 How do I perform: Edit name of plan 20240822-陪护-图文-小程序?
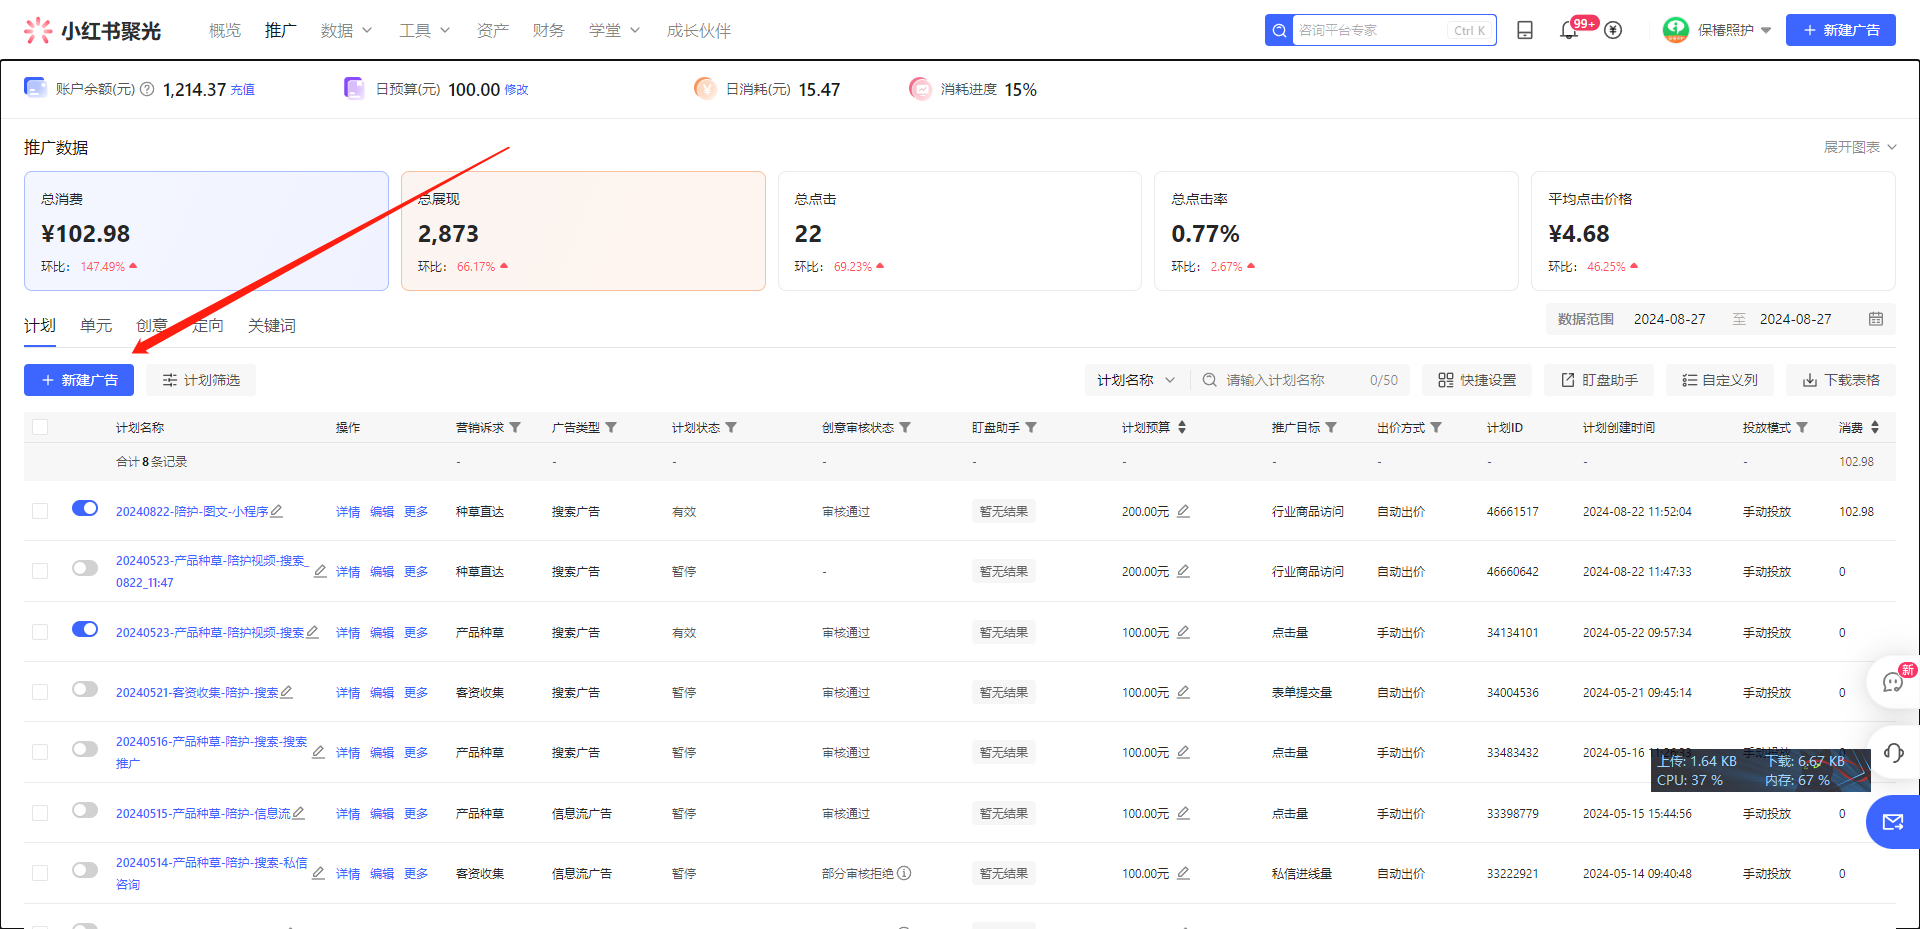pos(277,511)
